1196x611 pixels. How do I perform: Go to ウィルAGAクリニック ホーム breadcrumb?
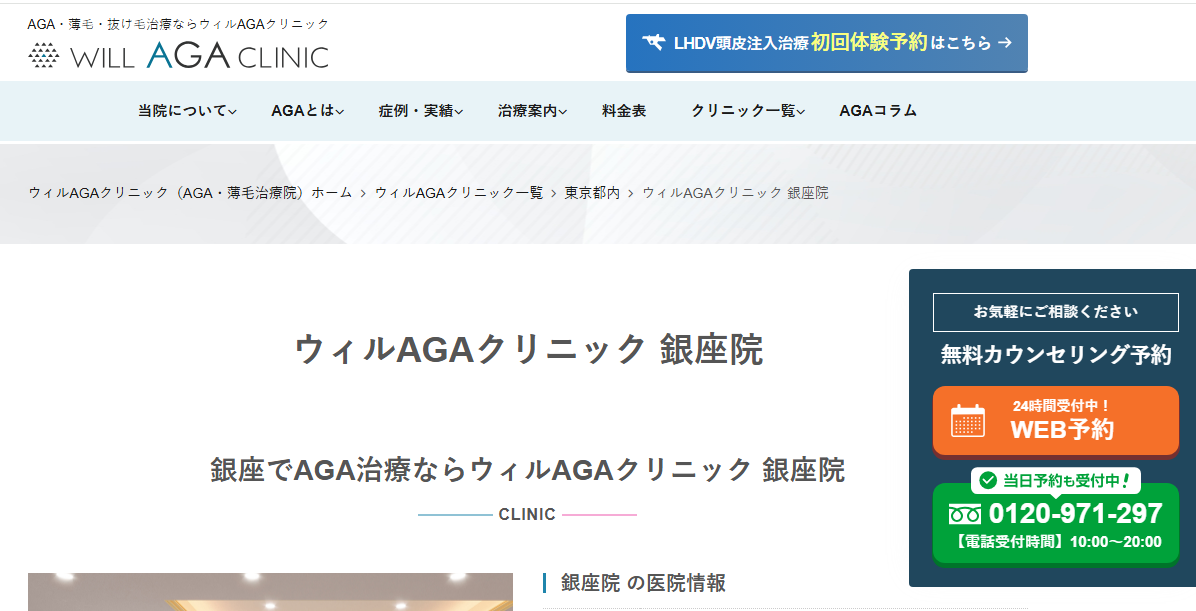[190, 193]
